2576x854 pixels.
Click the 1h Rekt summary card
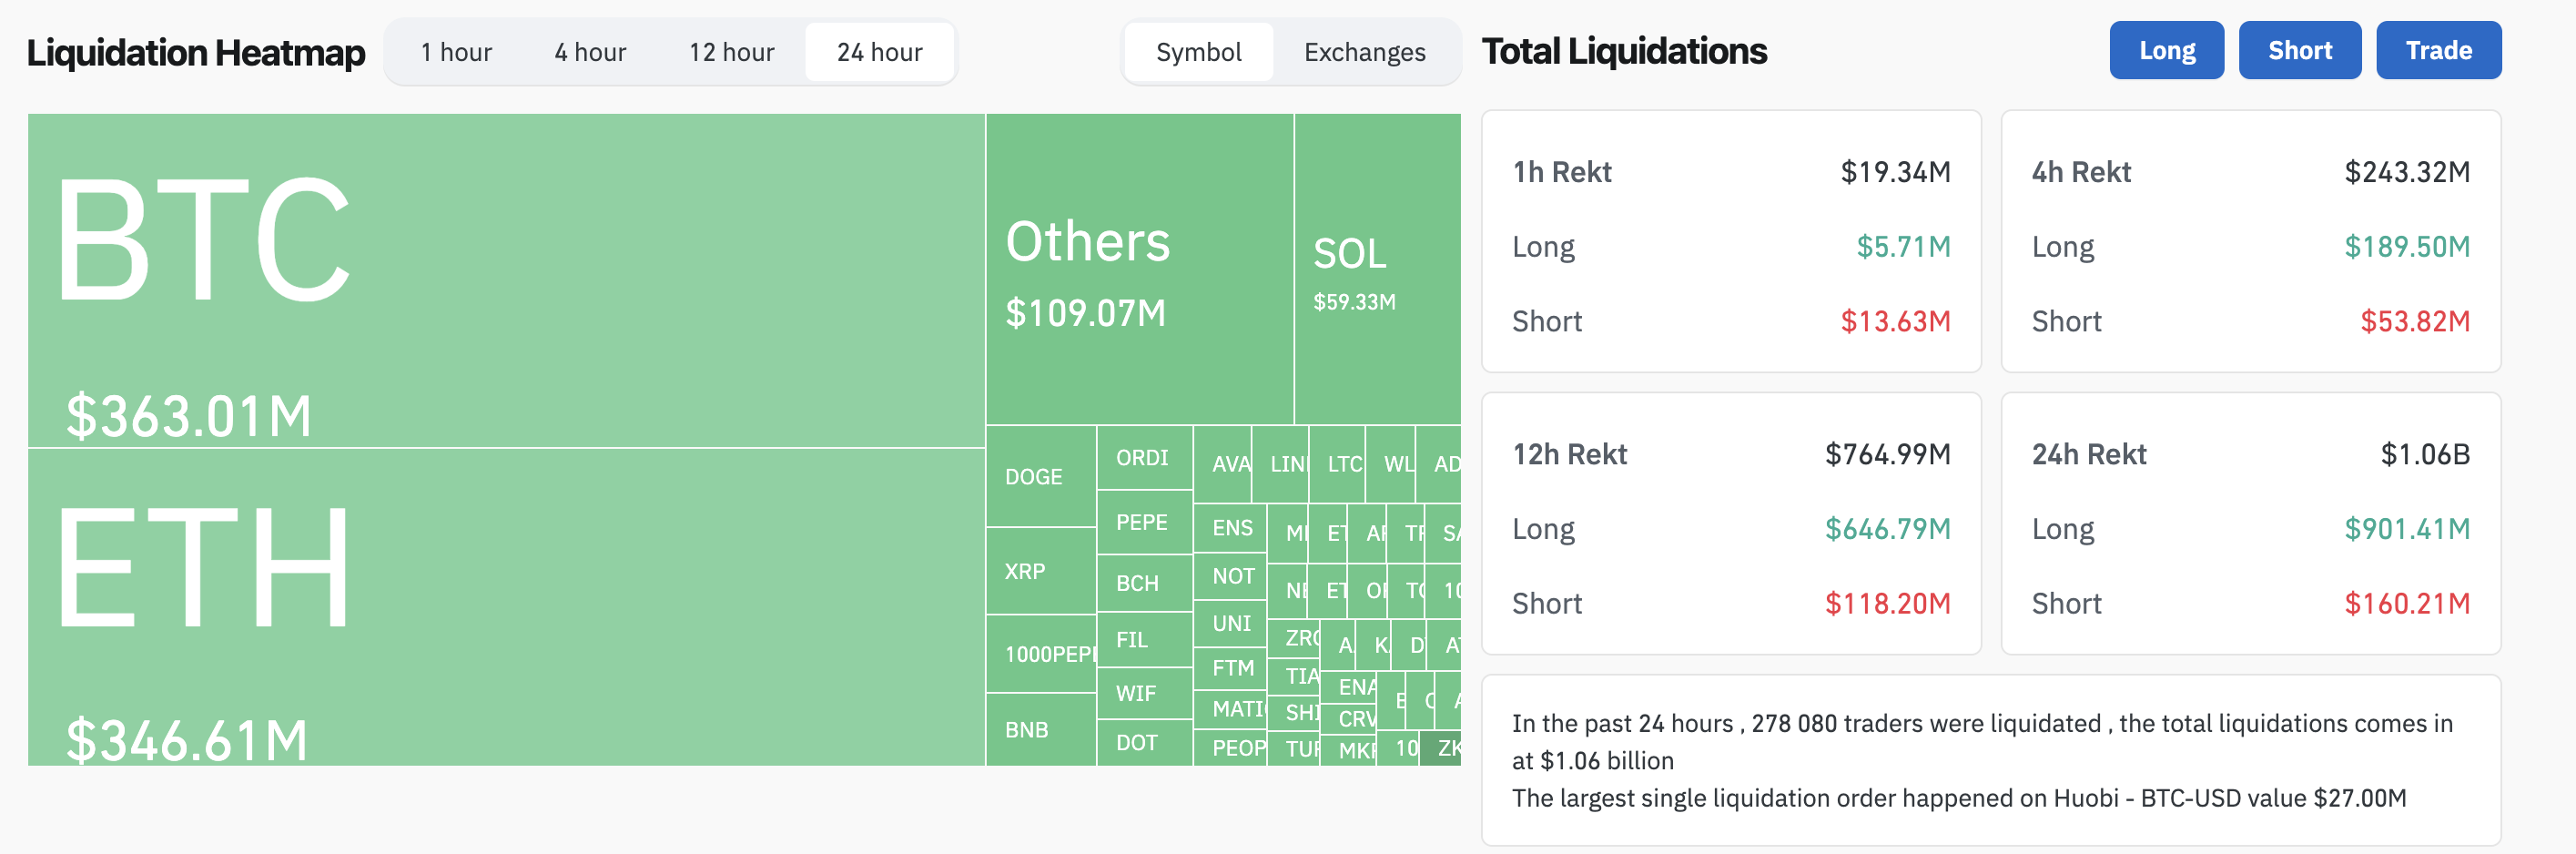[x=1730, y=241]
